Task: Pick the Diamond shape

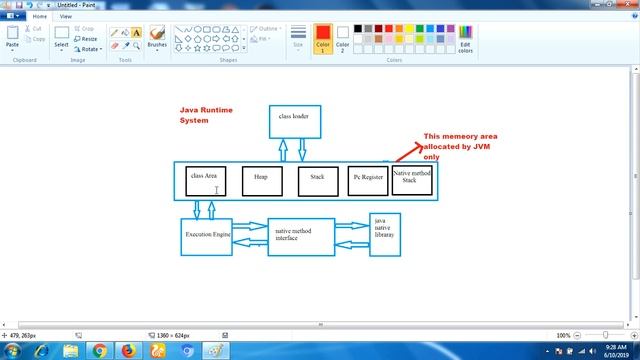Action: point(188,39)
